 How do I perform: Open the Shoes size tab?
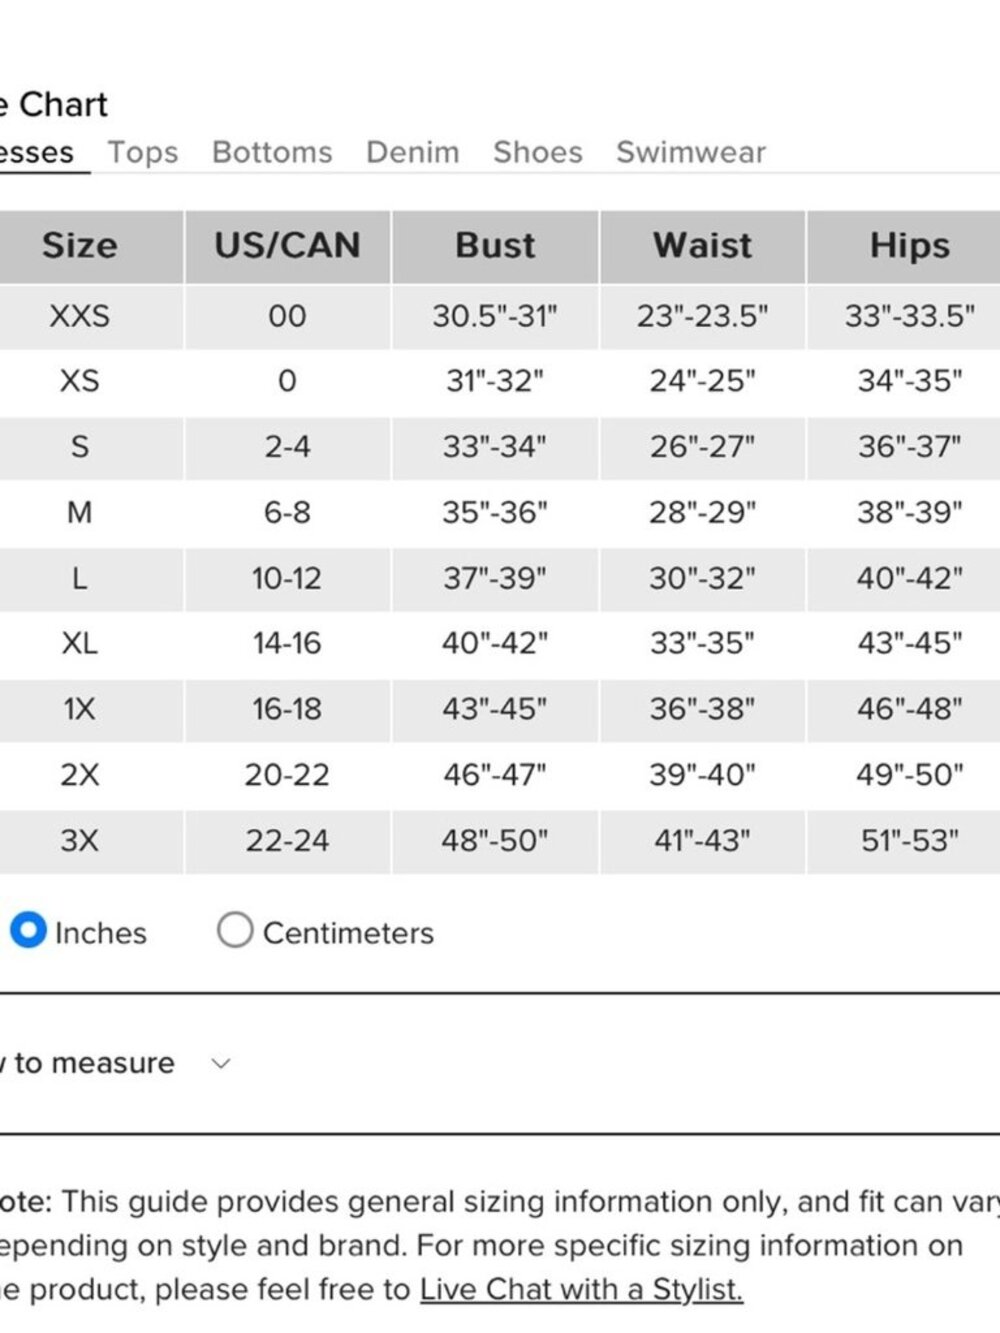538,152
